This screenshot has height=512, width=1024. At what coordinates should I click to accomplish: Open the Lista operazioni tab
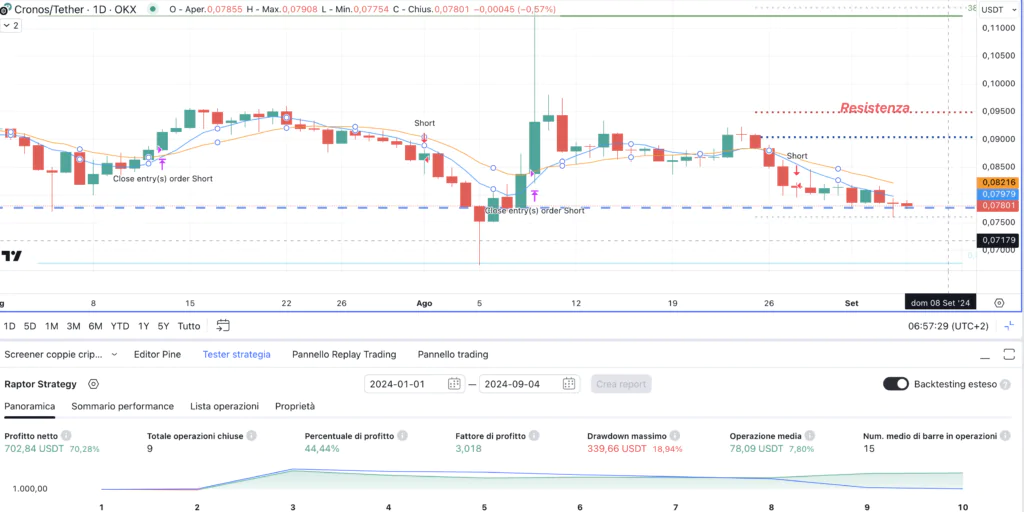click(225, 406)
